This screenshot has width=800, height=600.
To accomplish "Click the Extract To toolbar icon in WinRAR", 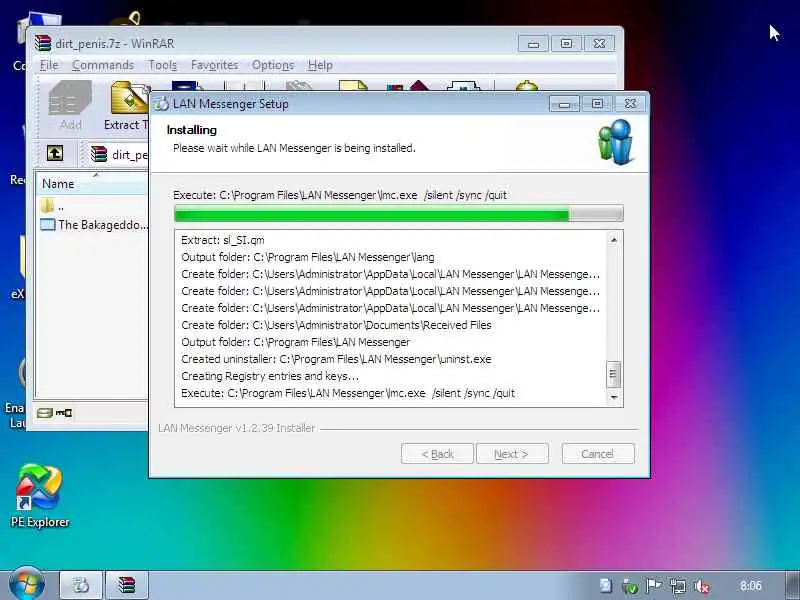I will (127, 105).
